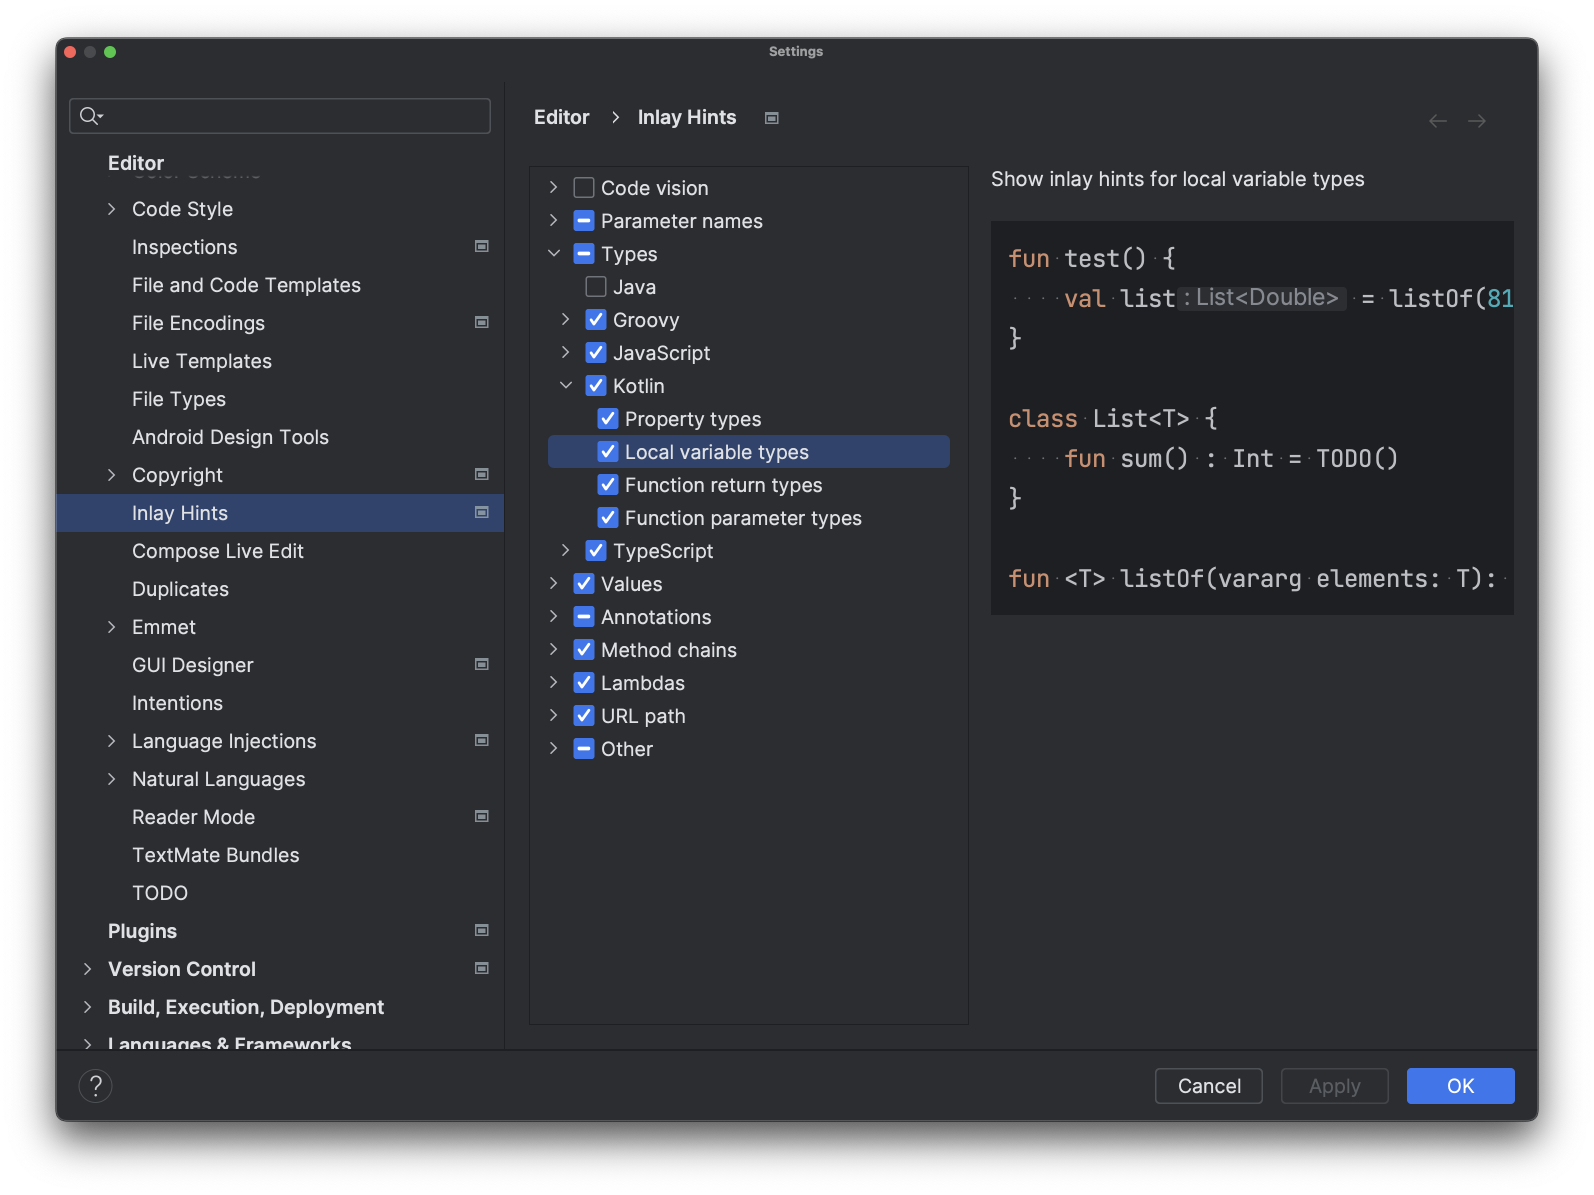Image resolution: width=1594 pixels, height=1195 pixels.
Task: Go forward with the right arrow icon
Action: (1477, 121)
